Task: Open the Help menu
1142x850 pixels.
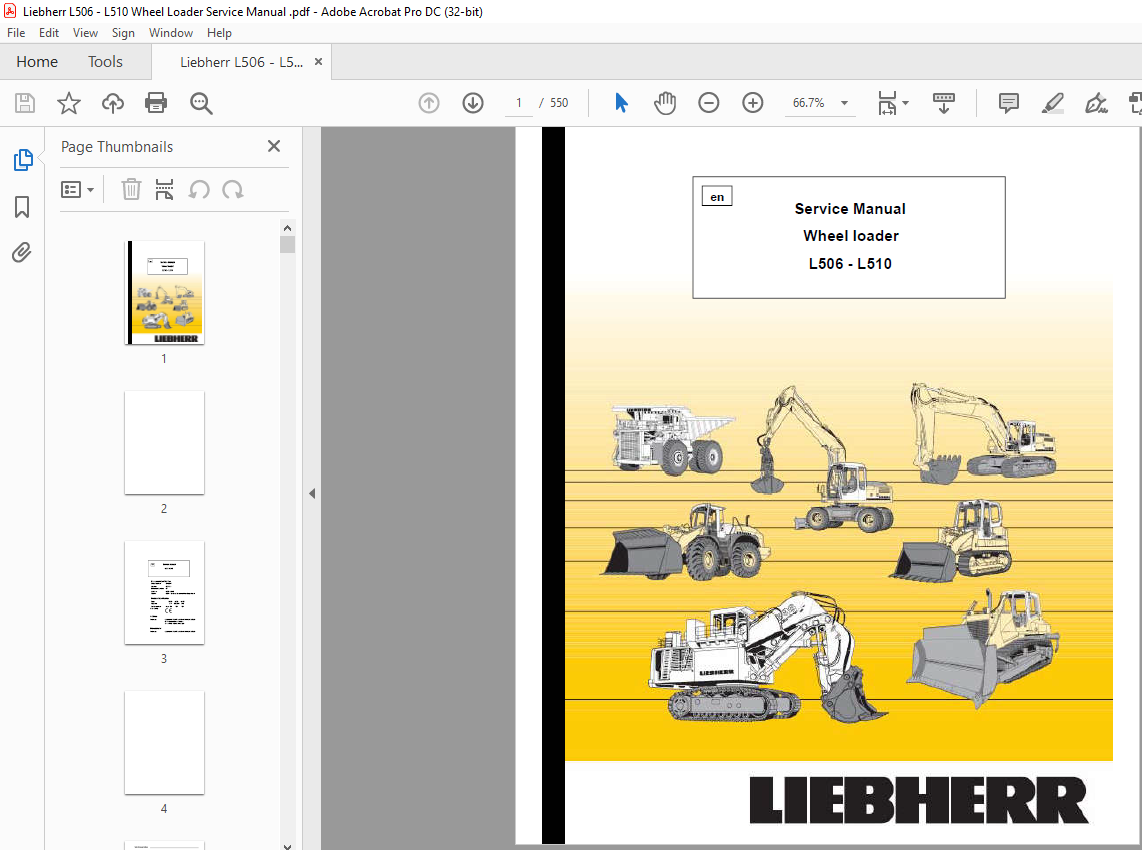Action: [219, 33]
